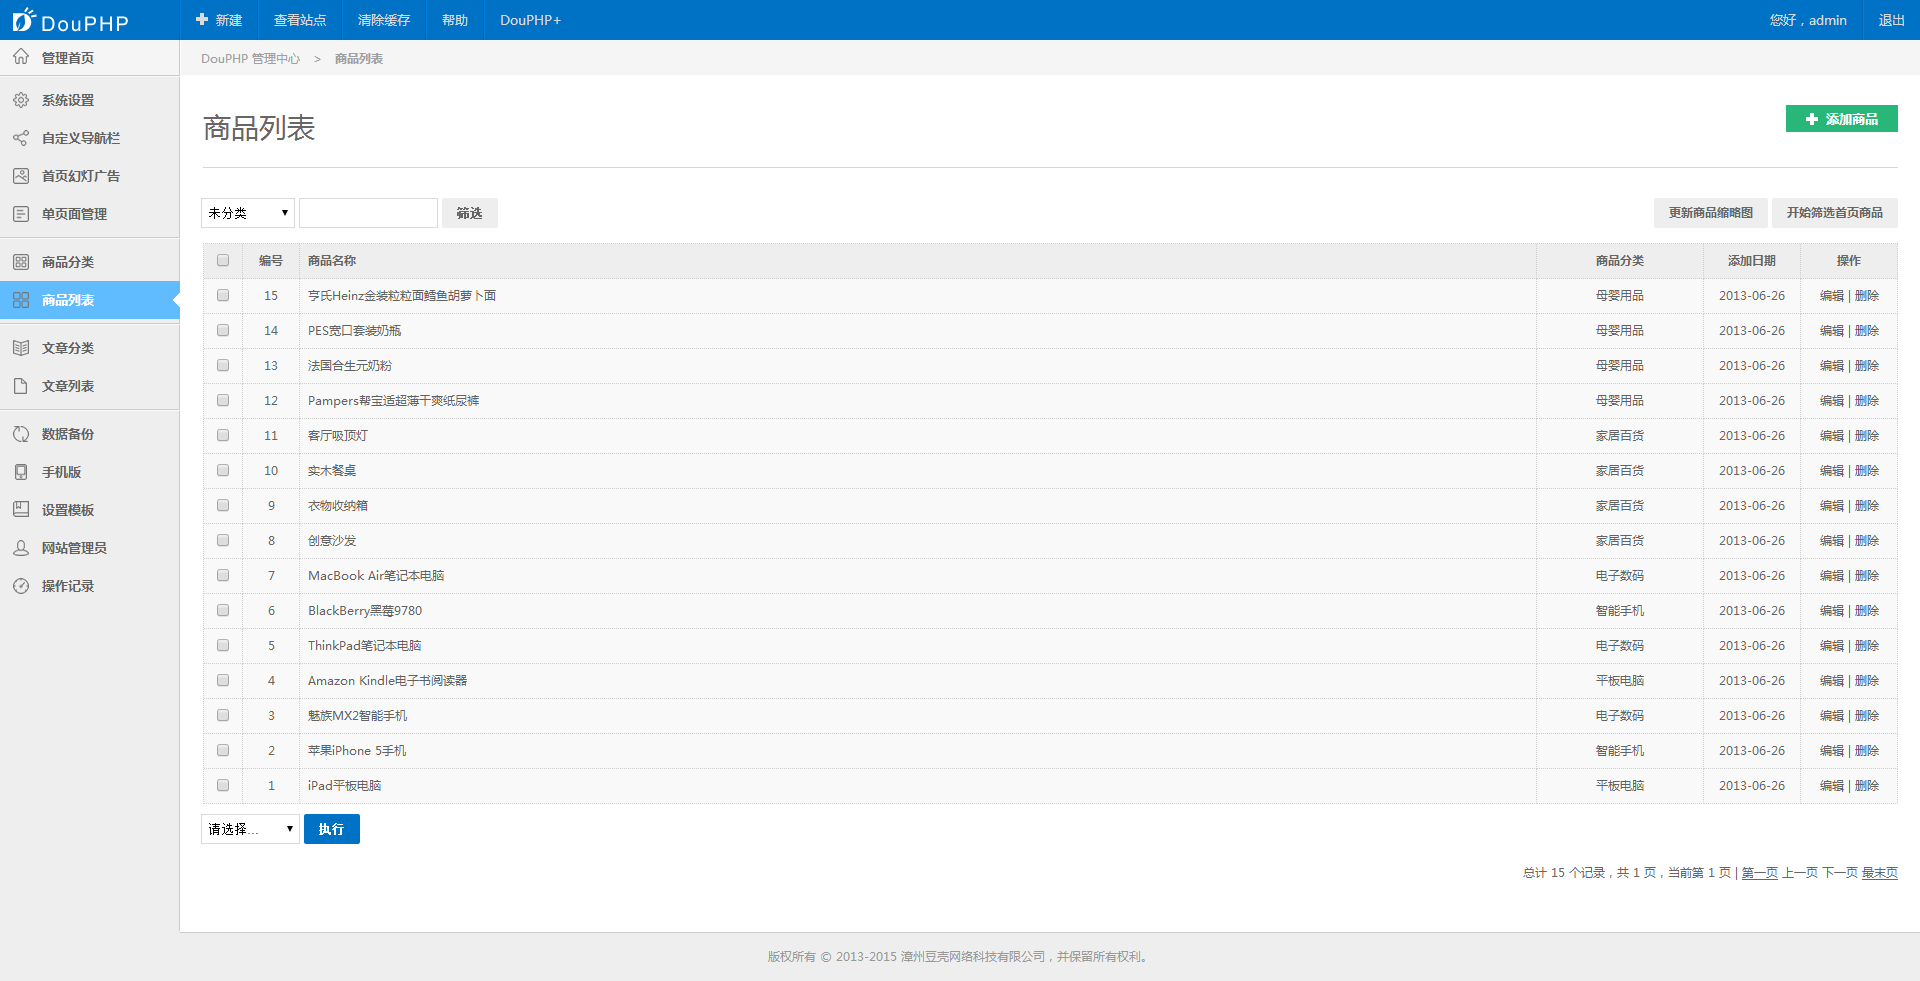Click 删除 for 创意沙发 row
1920x981 pixels.
(1867, 541)
